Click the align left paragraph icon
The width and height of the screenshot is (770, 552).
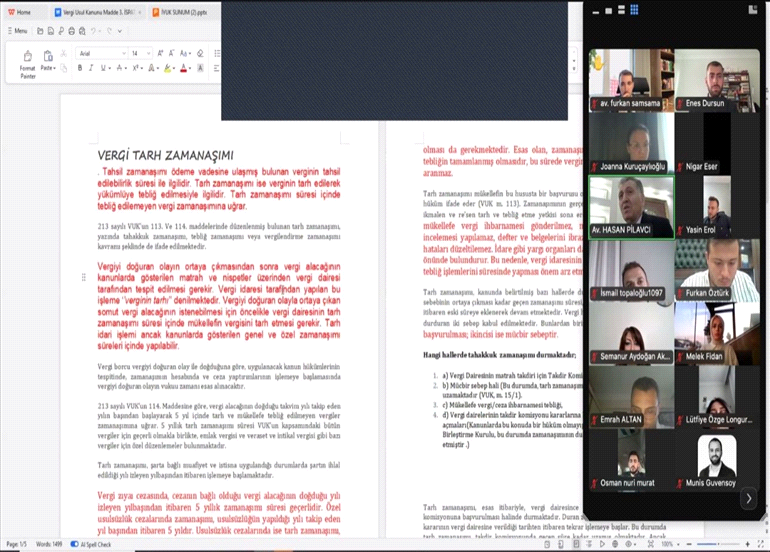217,68
